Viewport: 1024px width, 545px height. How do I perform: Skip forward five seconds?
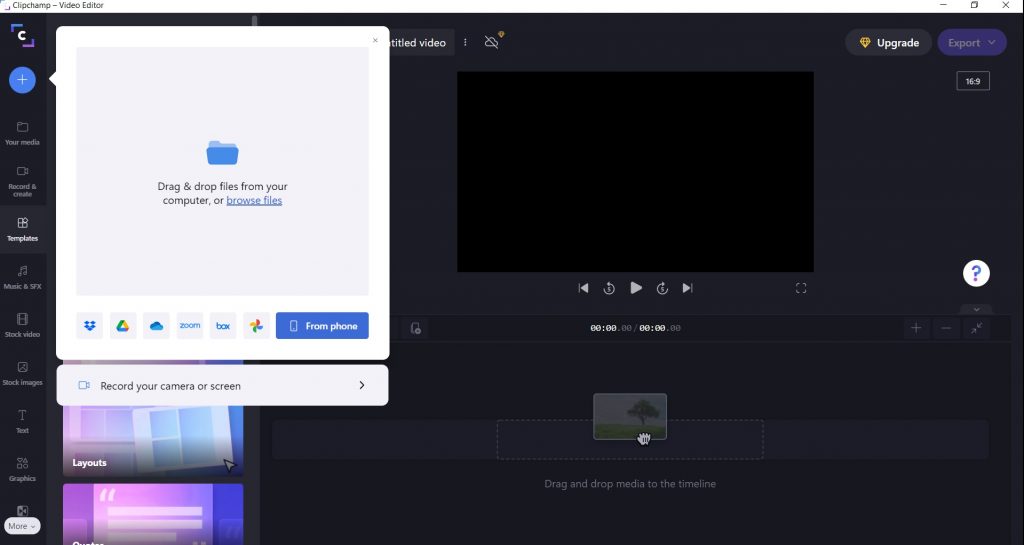coord(662,288)
